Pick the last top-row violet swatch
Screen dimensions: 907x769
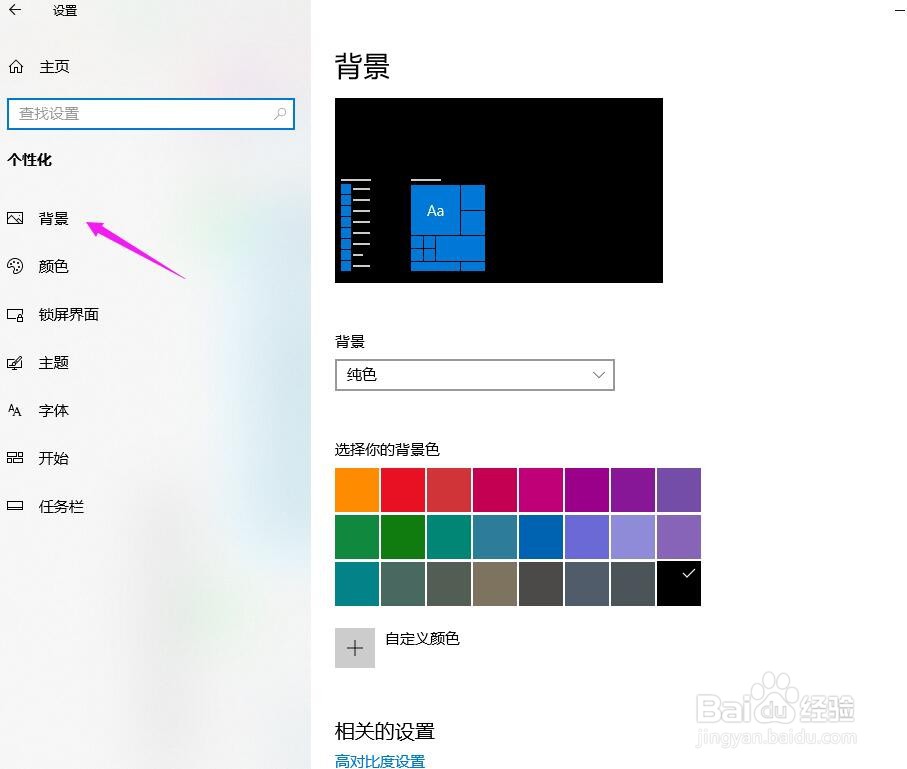(679, 490)
